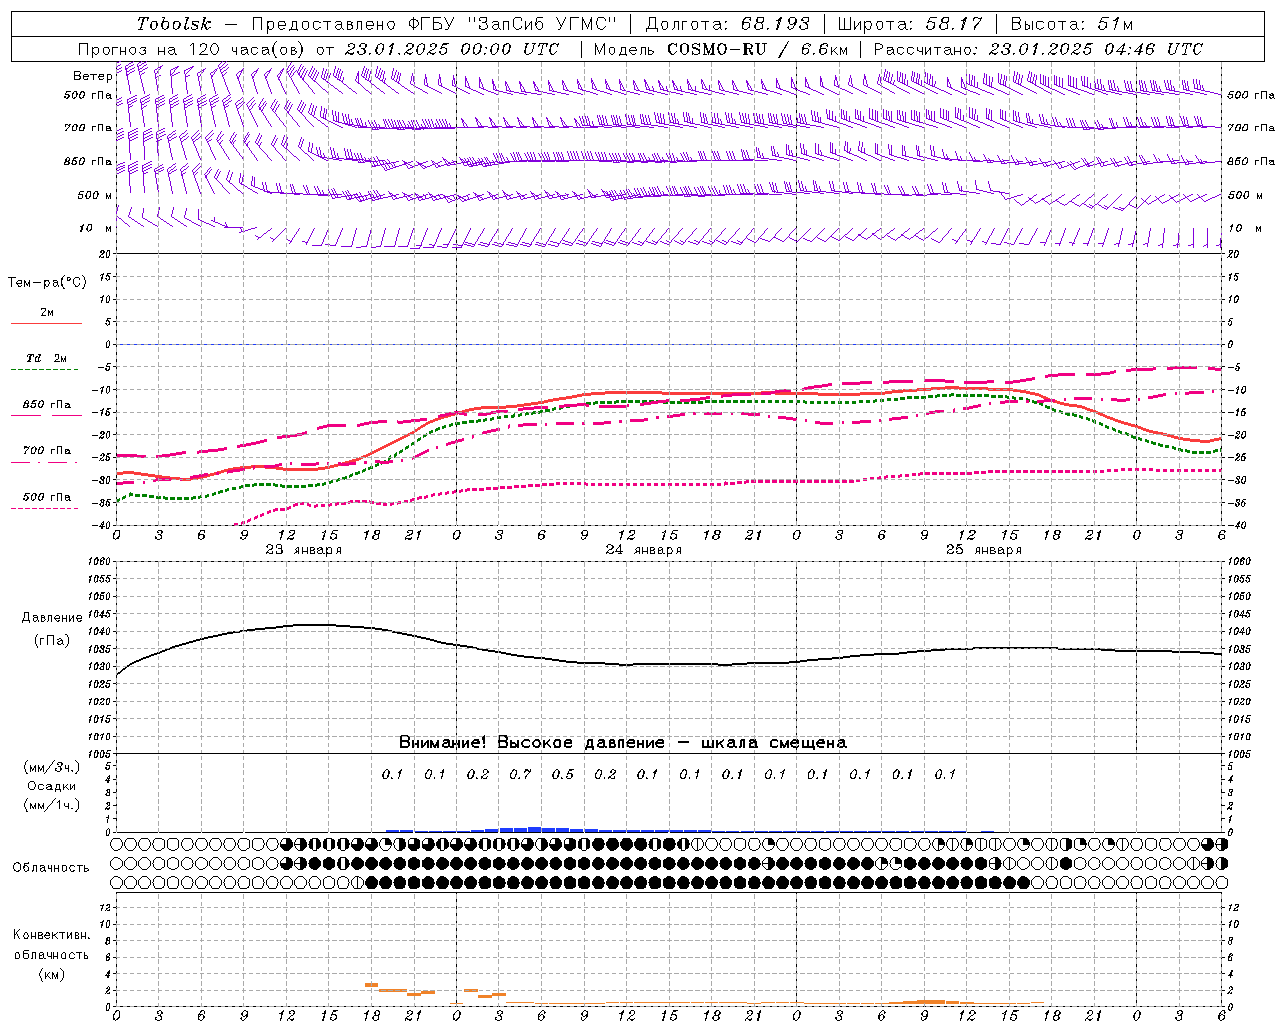Click the "Широта: 58.17" latitude value
The image size is (1280, 1024).
click(x=910, y=24)
